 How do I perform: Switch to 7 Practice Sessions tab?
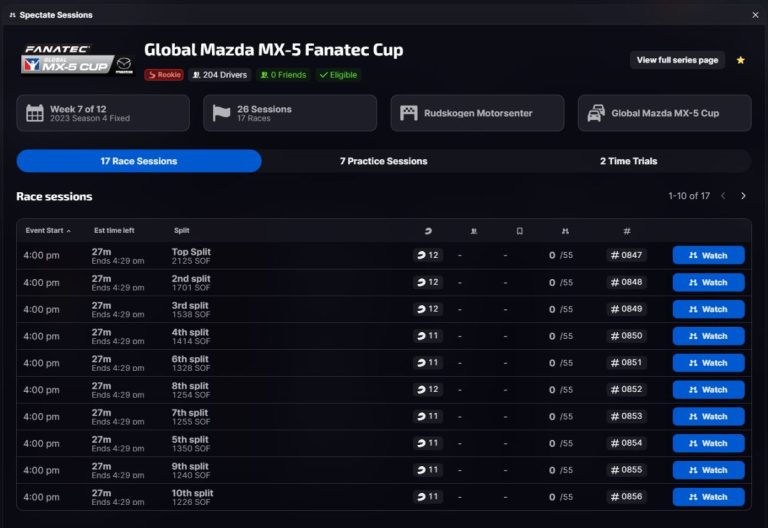click(x=383, y=161)
